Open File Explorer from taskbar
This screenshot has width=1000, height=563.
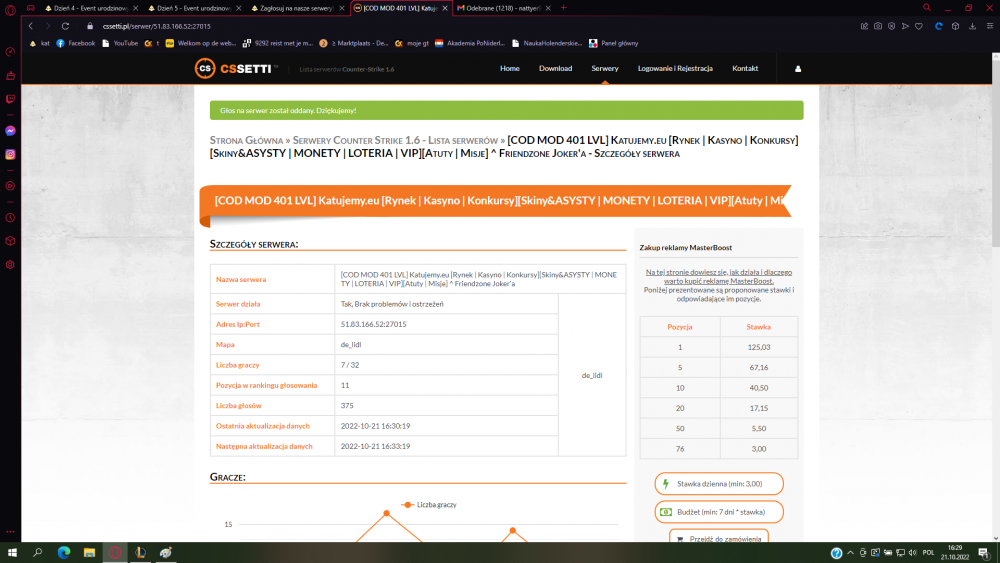click(89, 553)
